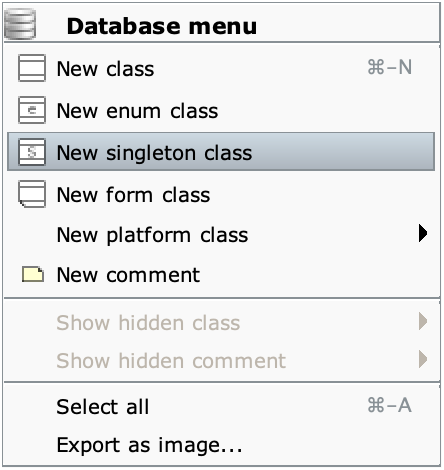Expand the Show hidden comment submenu arrow
This screenshot has height=470, width=444.
click(x=423, y=359)
